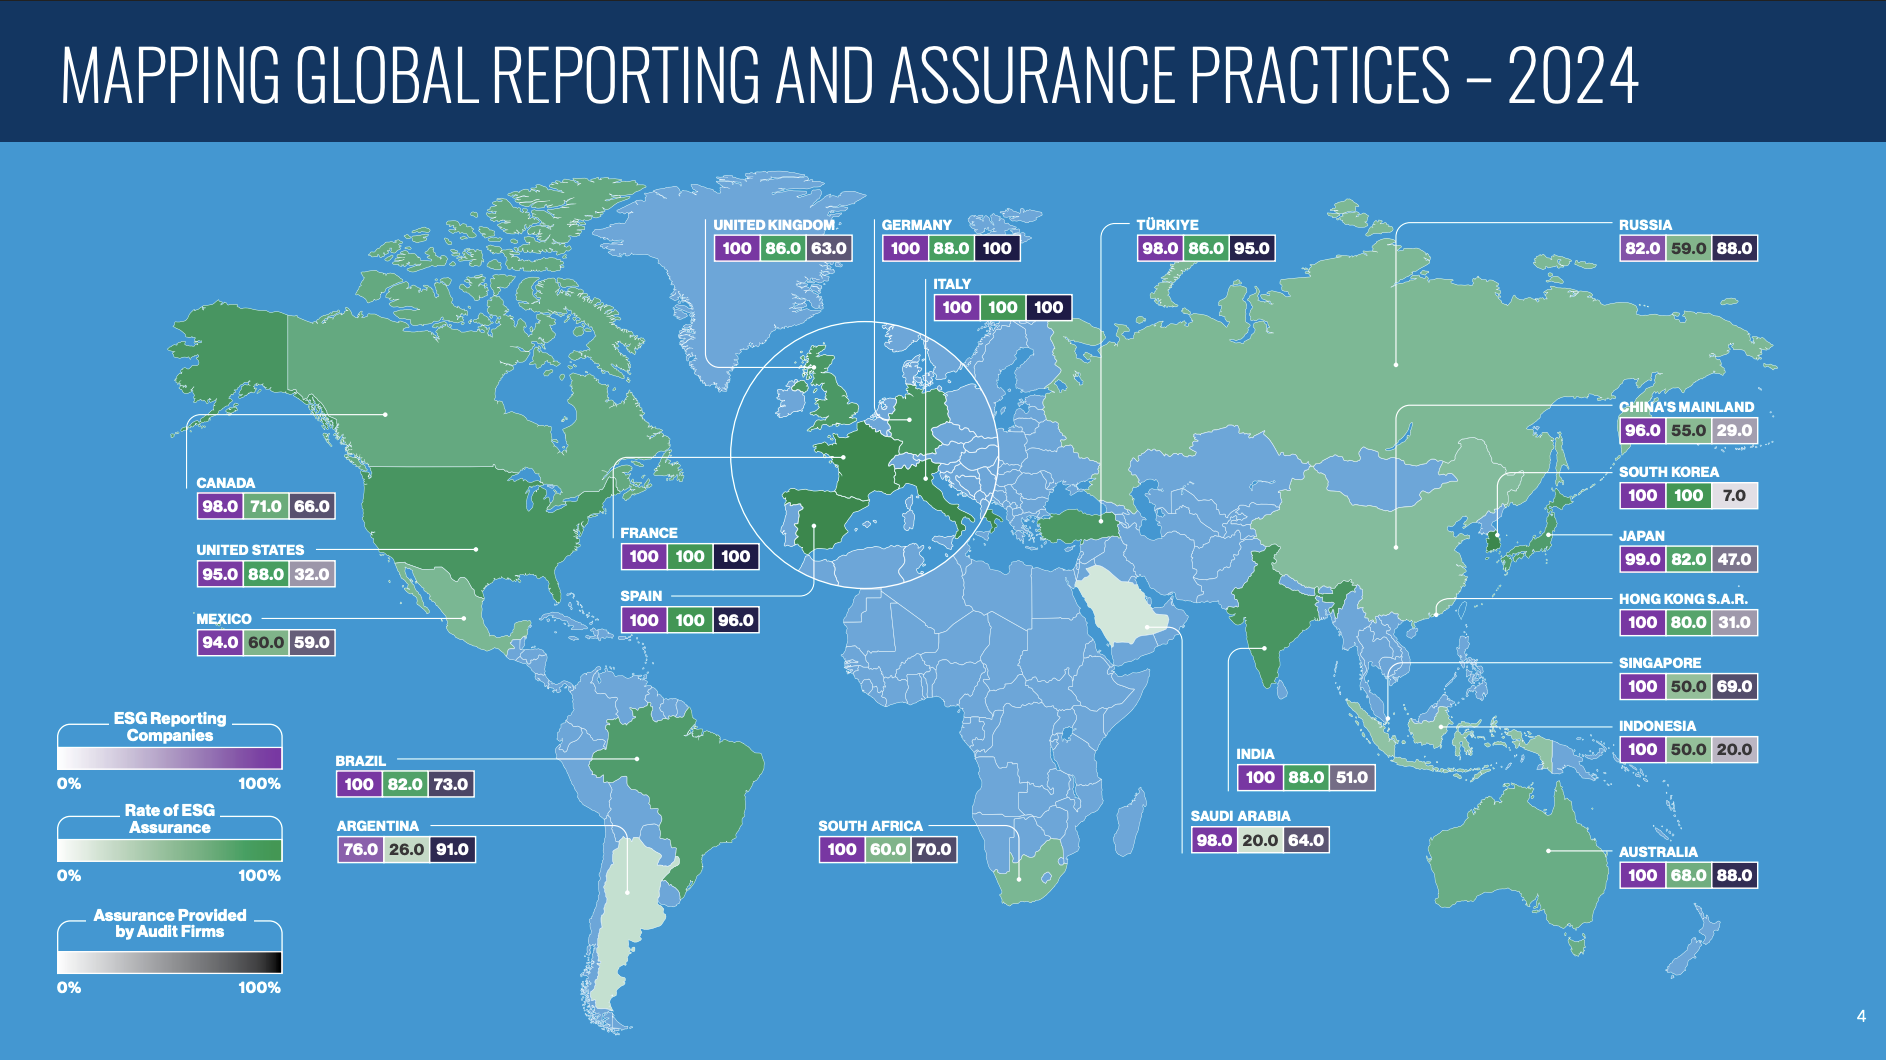Select the Hong Kong S.A.R. label
Image resolution: width=1886 pixels, height=1060 pixels.
pyautogui.click(x=1683, y=599)
